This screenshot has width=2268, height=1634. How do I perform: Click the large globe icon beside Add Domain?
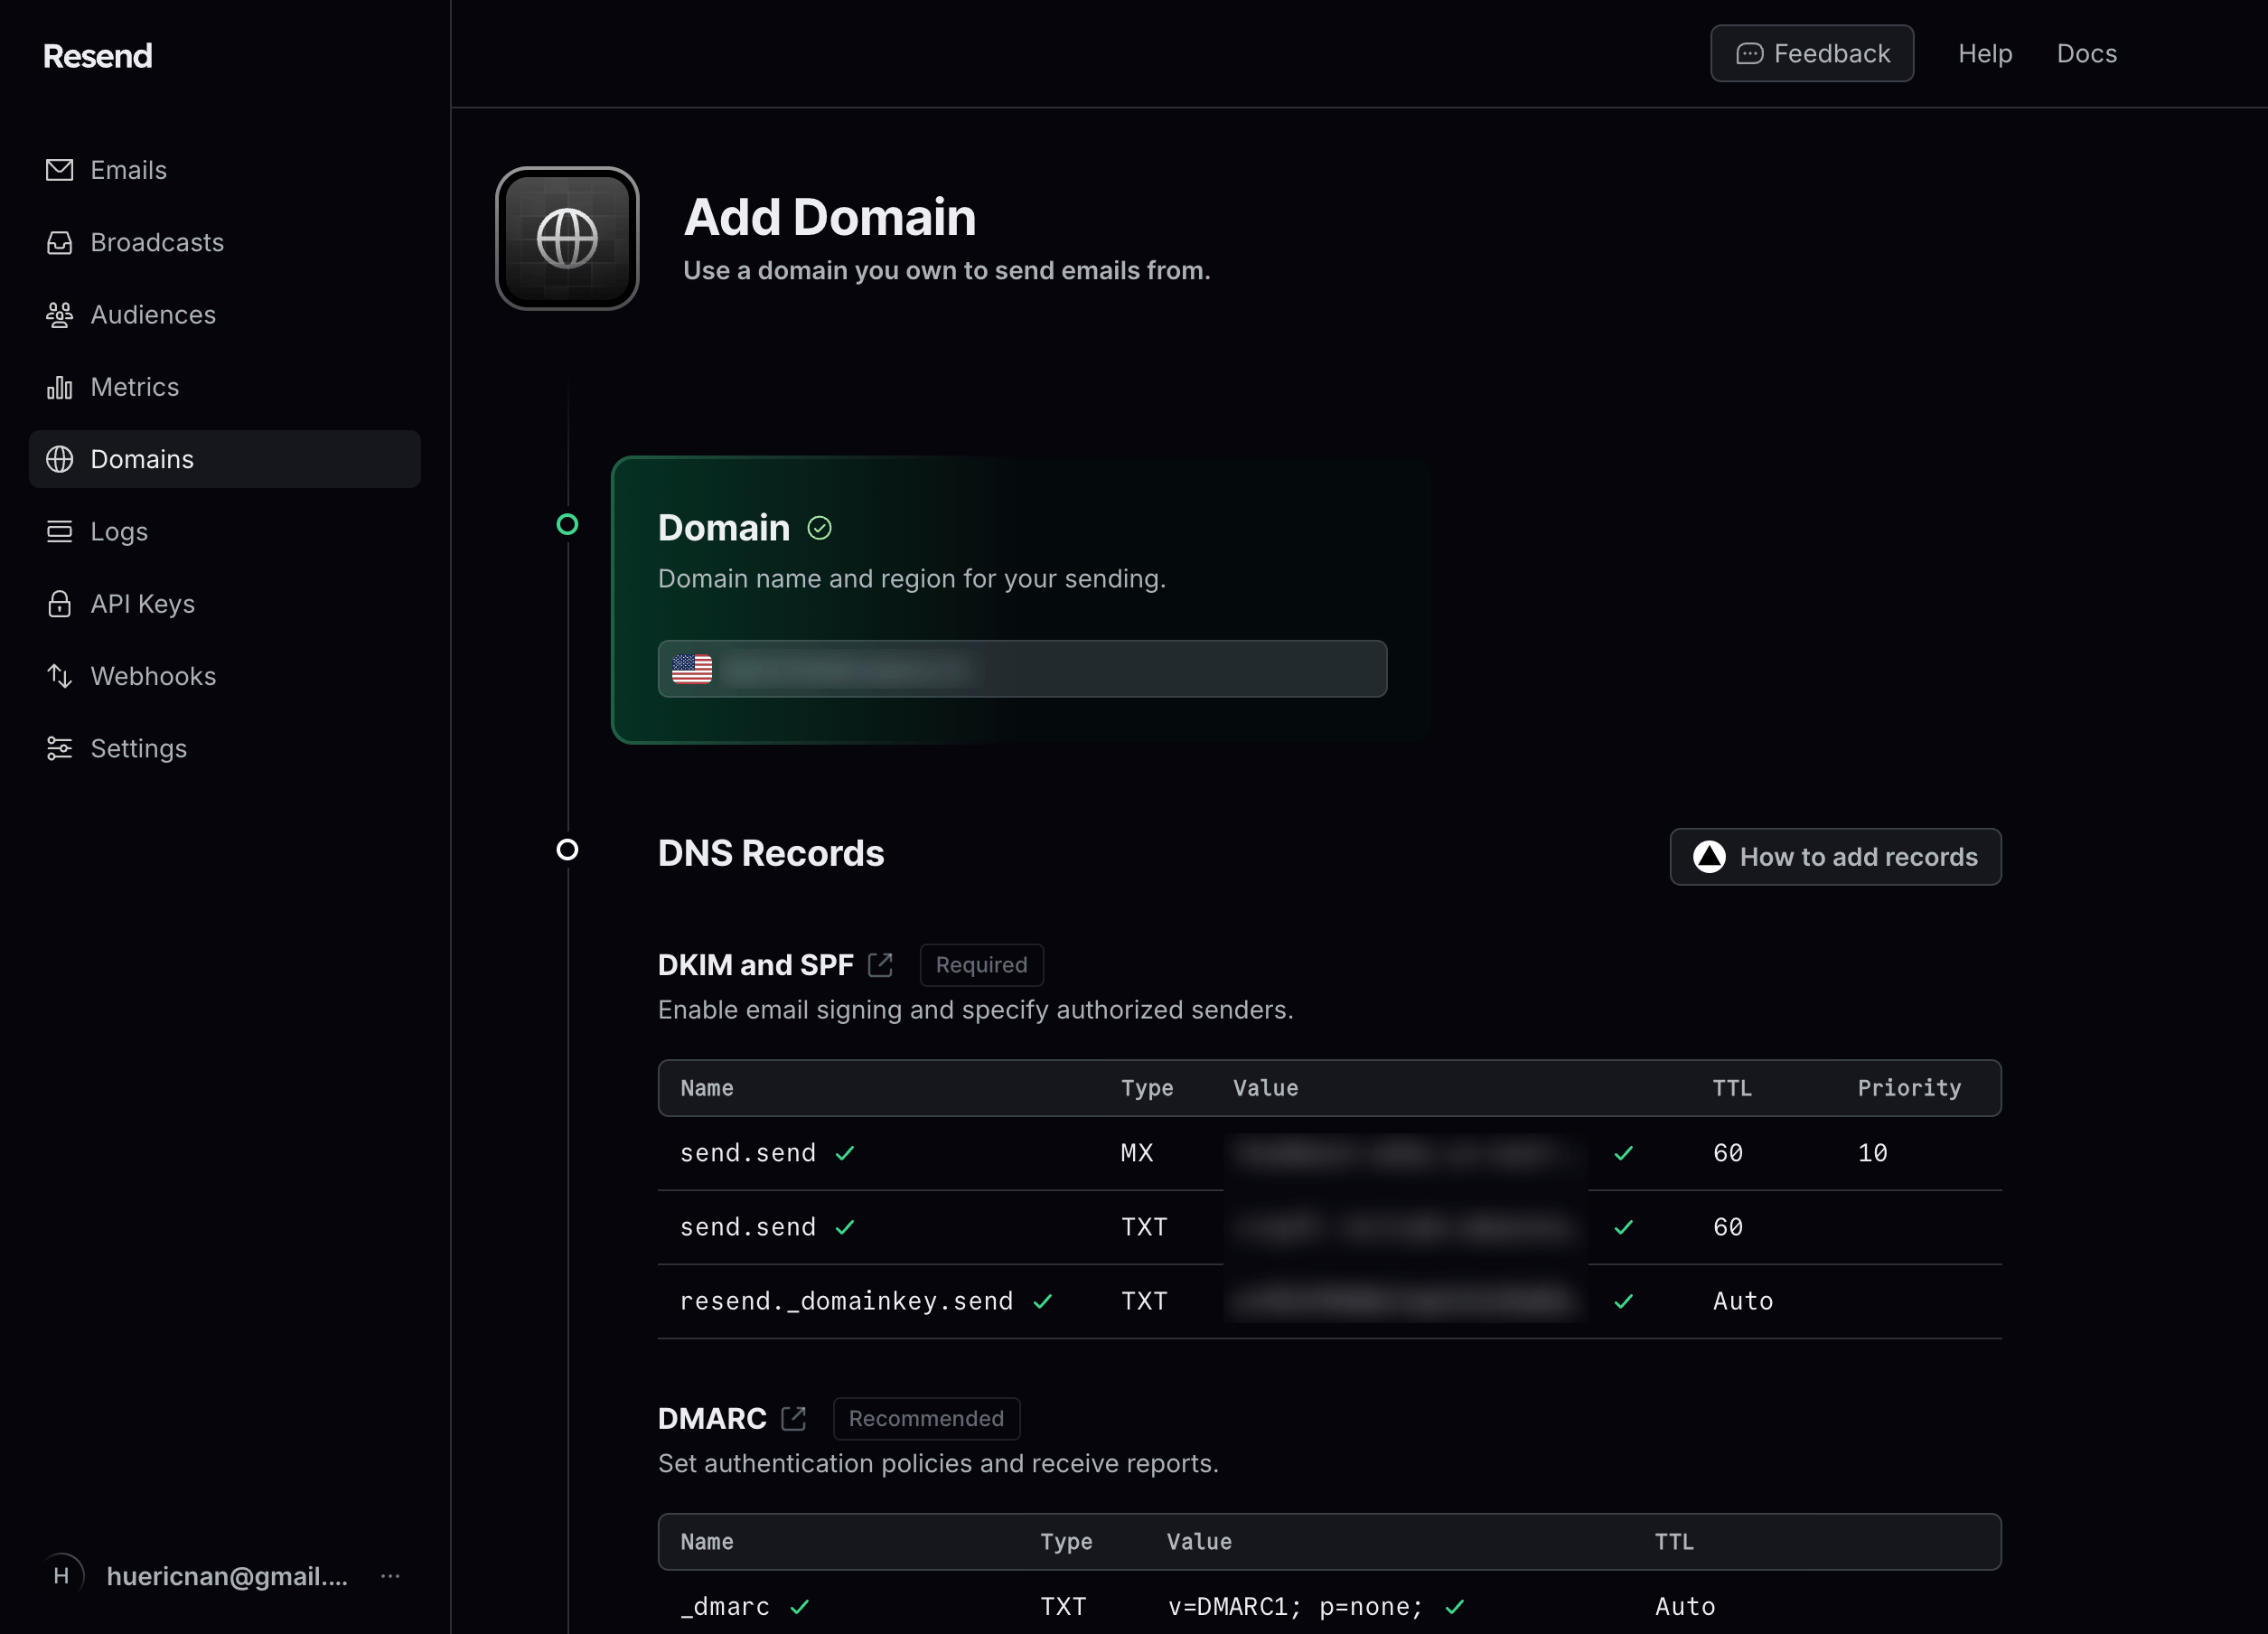pos(567,238)
